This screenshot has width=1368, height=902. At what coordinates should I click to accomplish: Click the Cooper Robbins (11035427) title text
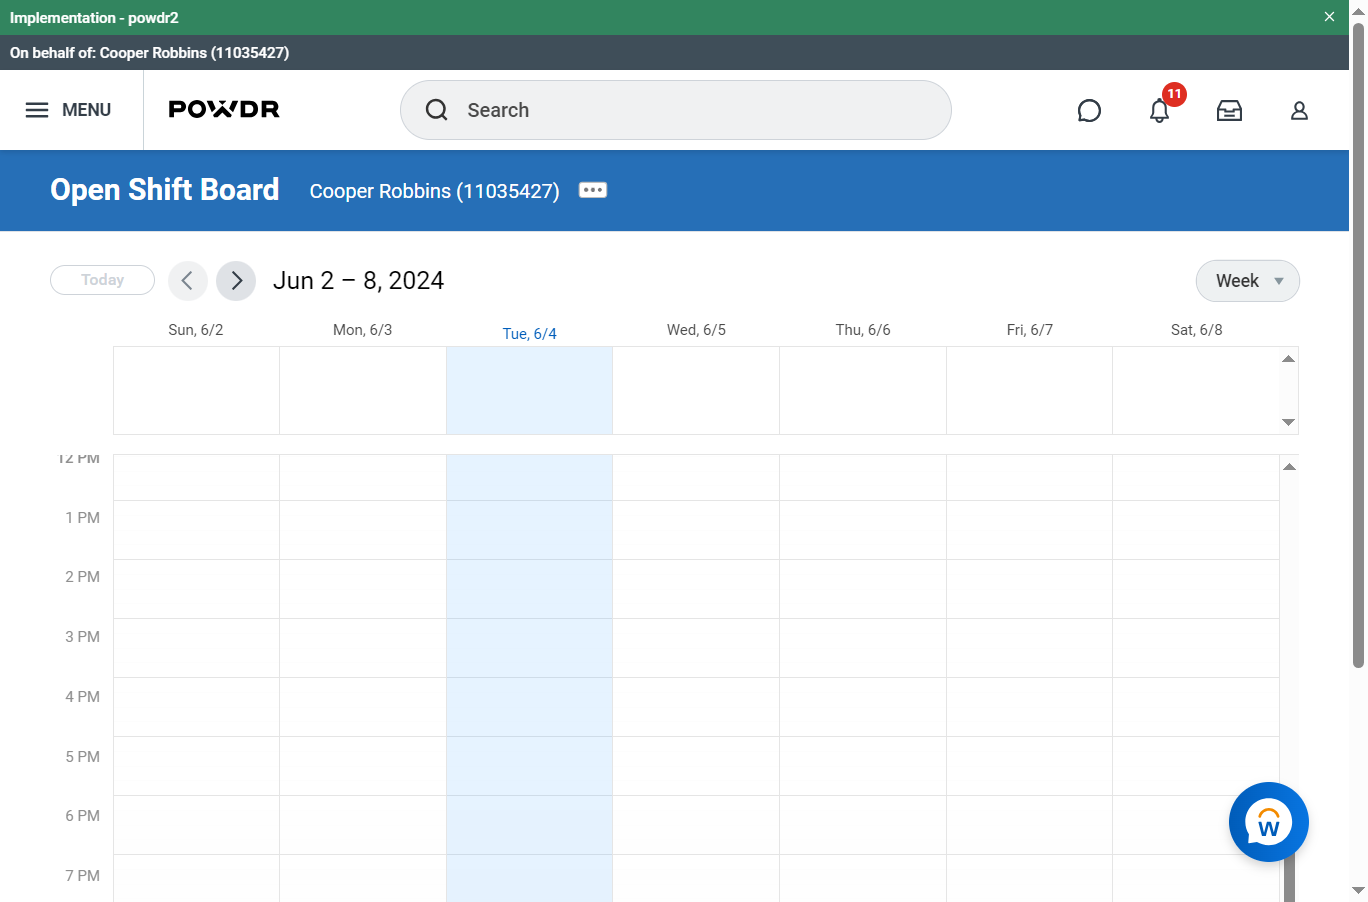click(434, 191)
